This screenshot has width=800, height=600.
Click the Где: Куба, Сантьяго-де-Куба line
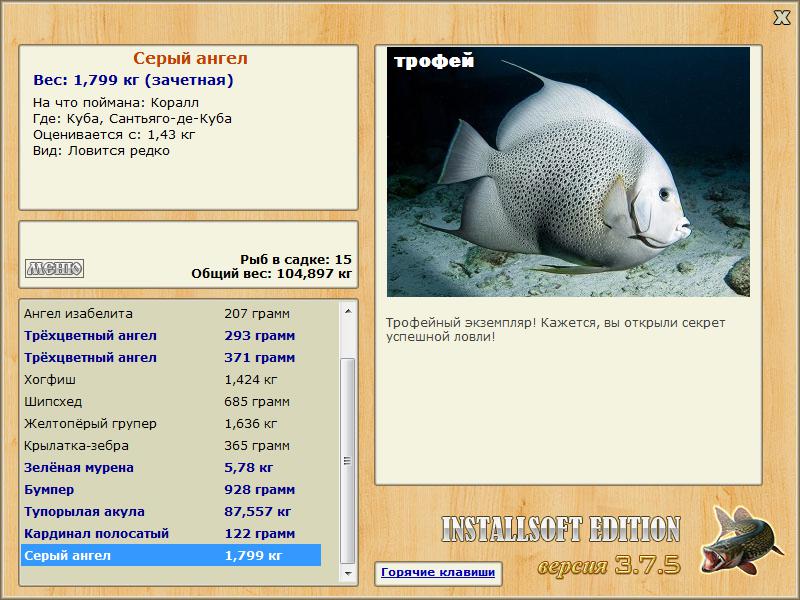[x=132, y=119]
